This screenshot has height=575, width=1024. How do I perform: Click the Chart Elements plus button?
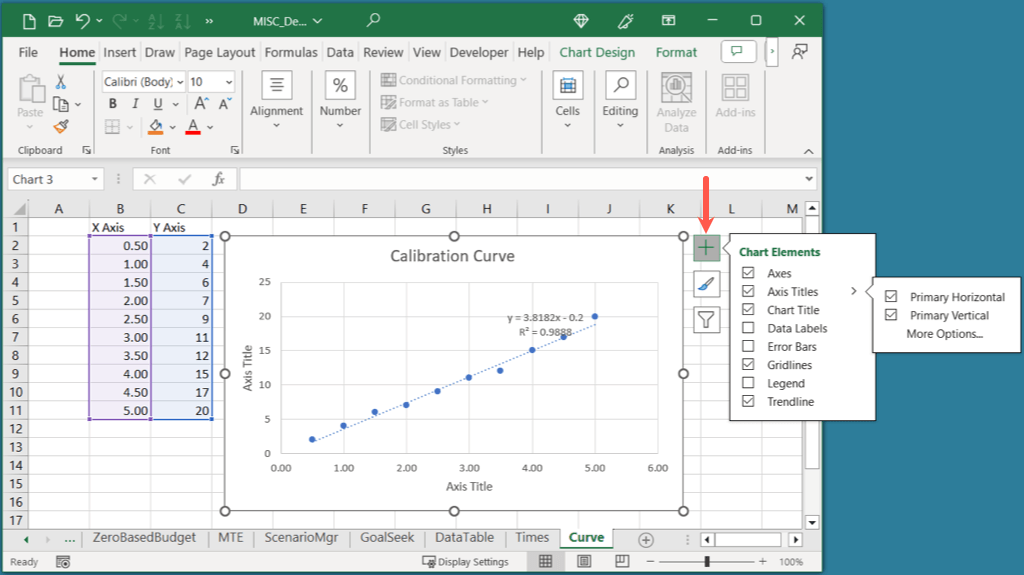tap(706, 248)
